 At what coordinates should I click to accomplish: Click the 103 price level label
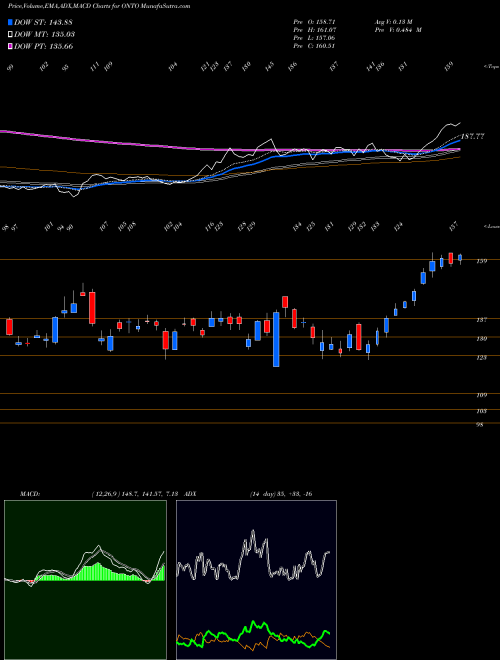pyautogui.click(x=482, y=411)
